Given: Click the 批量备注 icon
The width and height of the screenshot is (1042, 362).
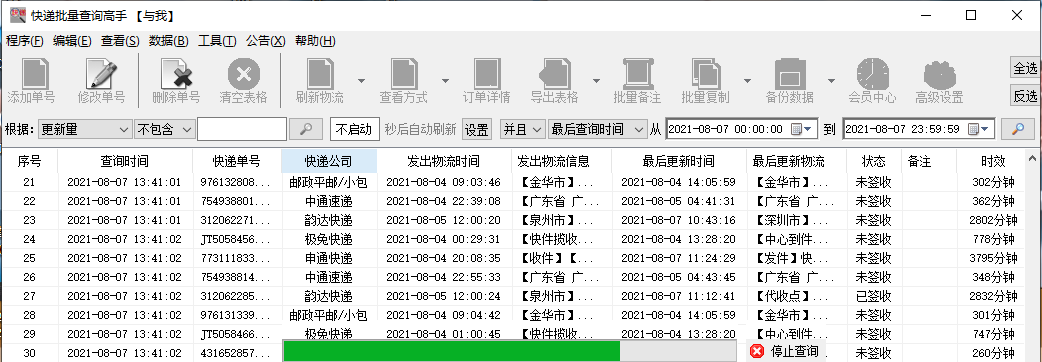Looking at the screenshot, I should pyautogui.click(x=637, y=73).
